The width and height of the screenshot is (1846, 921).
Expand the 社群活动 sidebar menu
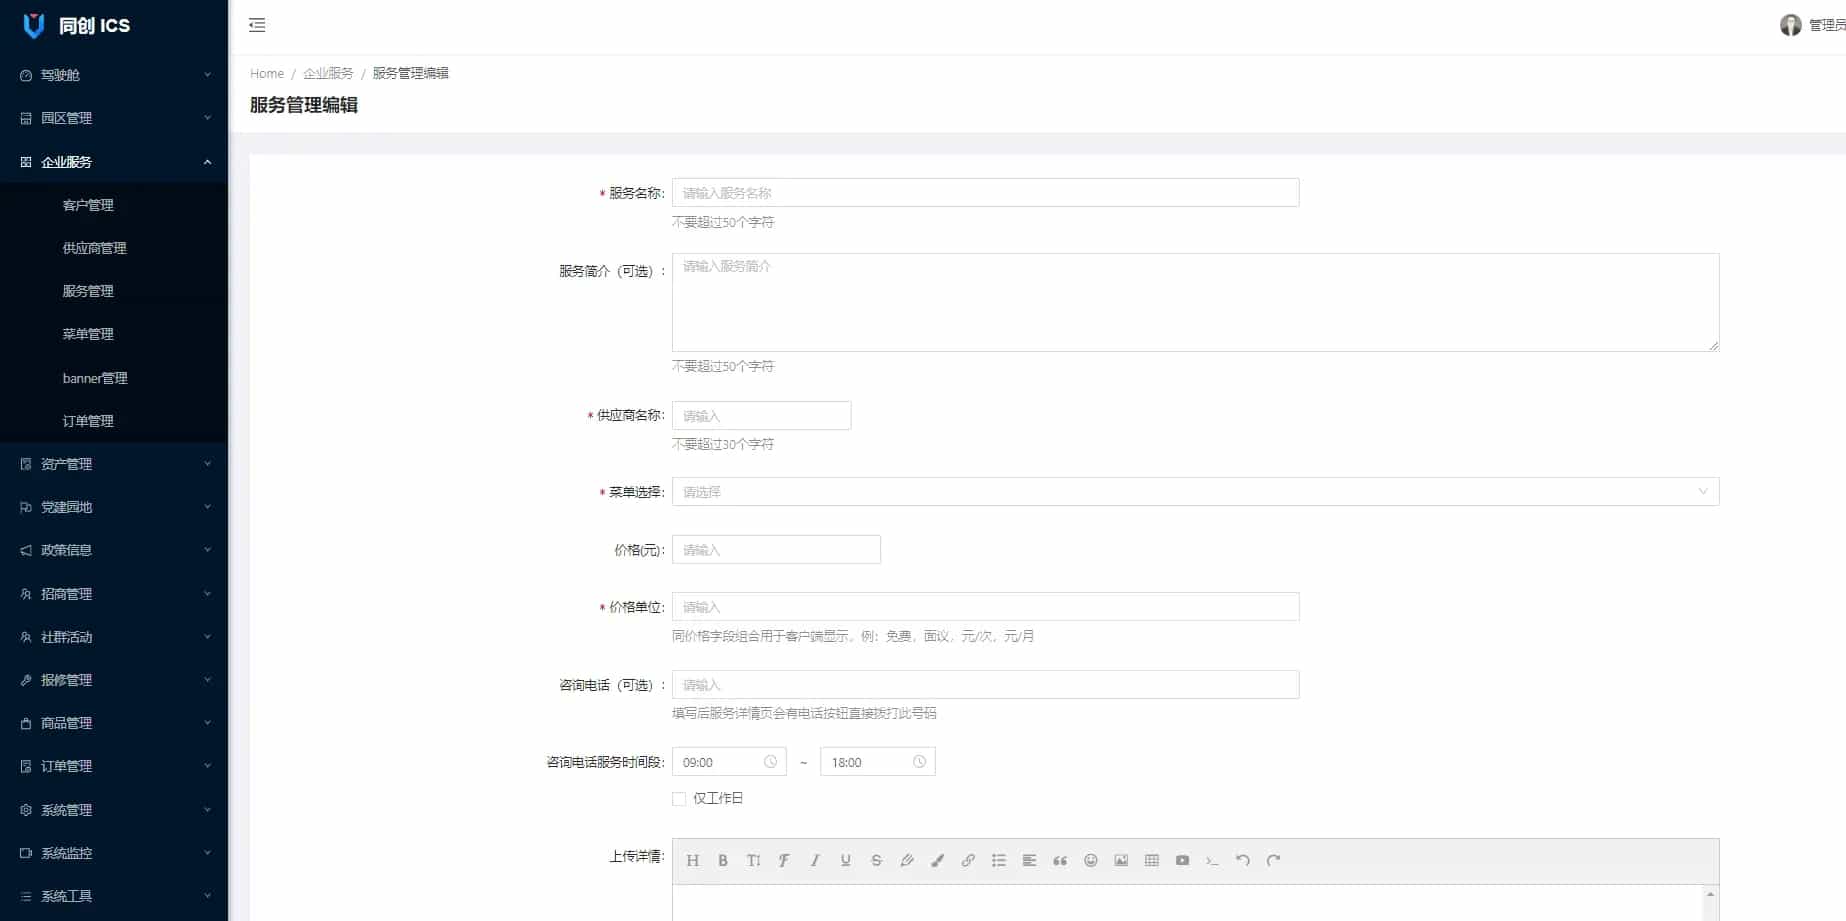tap(114, 637)
